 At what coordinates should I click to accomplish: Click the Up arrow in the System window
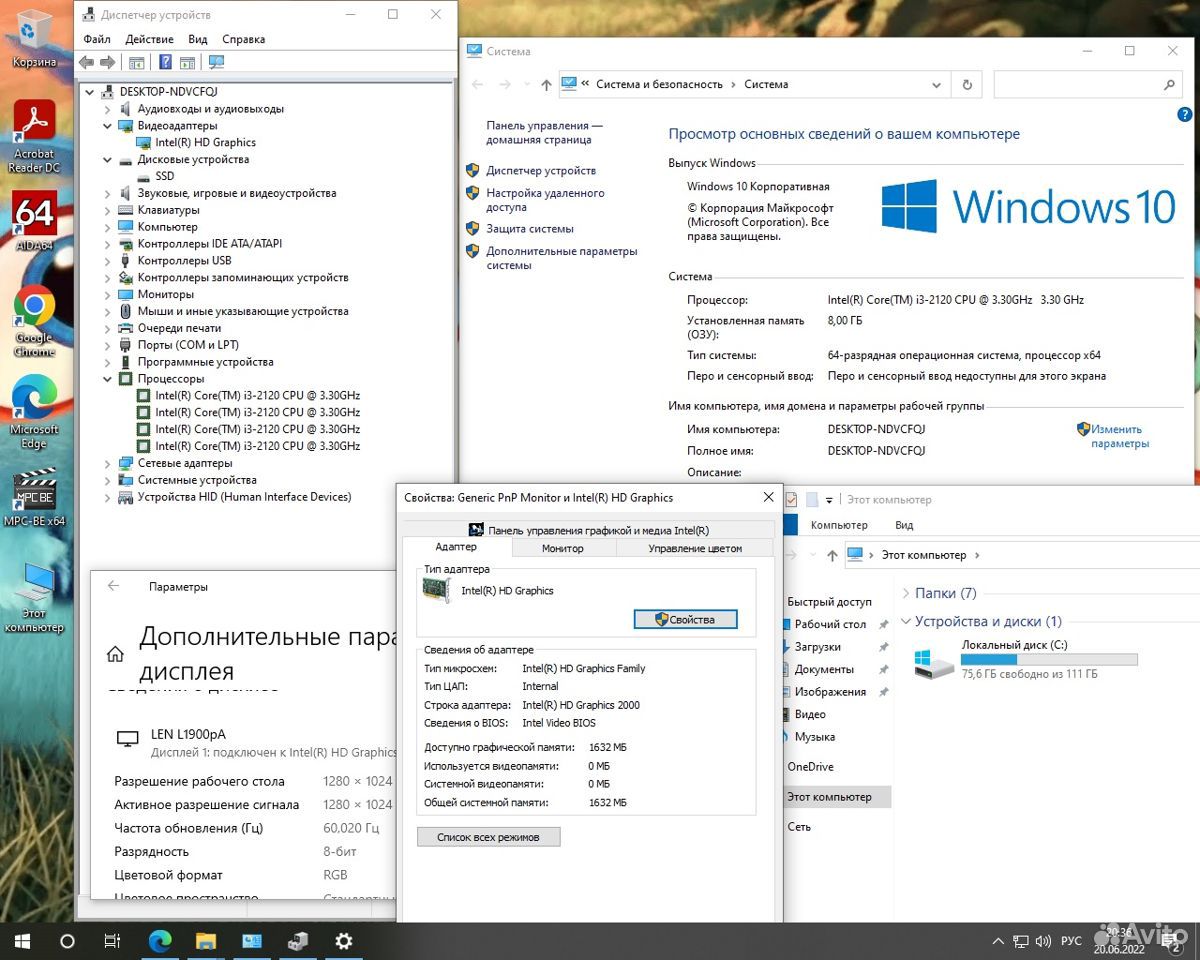[x=546, y=85]
